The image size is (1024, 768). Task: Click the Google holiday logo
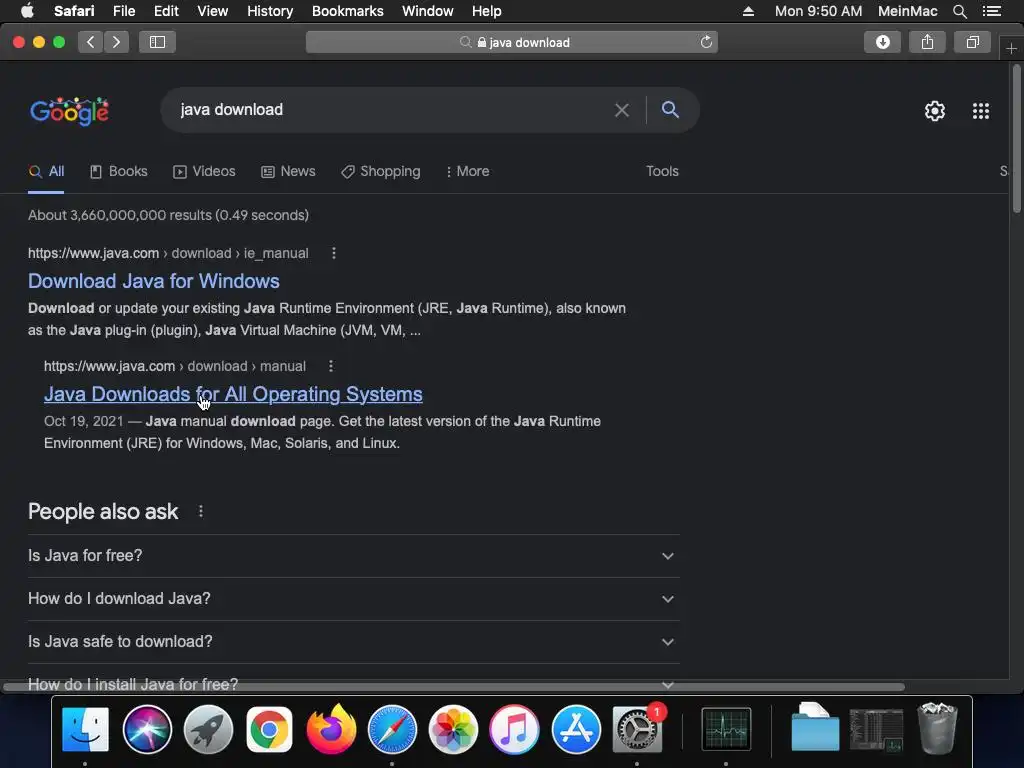(x=69, y=111)
